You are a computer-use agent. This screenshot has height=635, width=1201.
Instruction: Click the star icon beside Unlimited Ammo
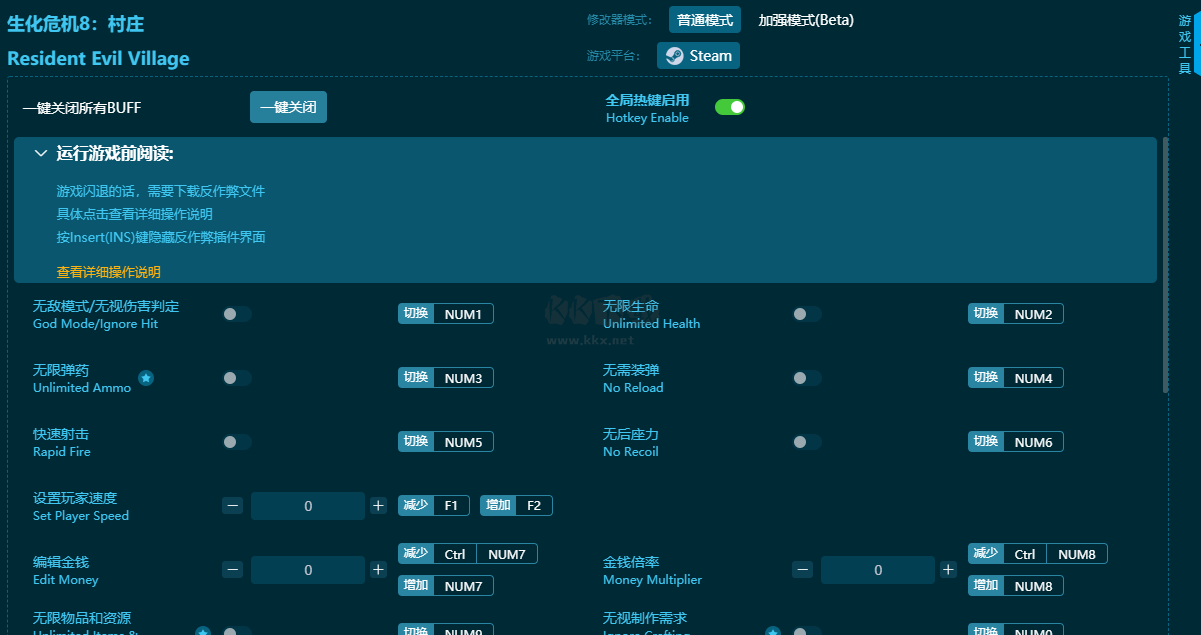coord(146,378)
